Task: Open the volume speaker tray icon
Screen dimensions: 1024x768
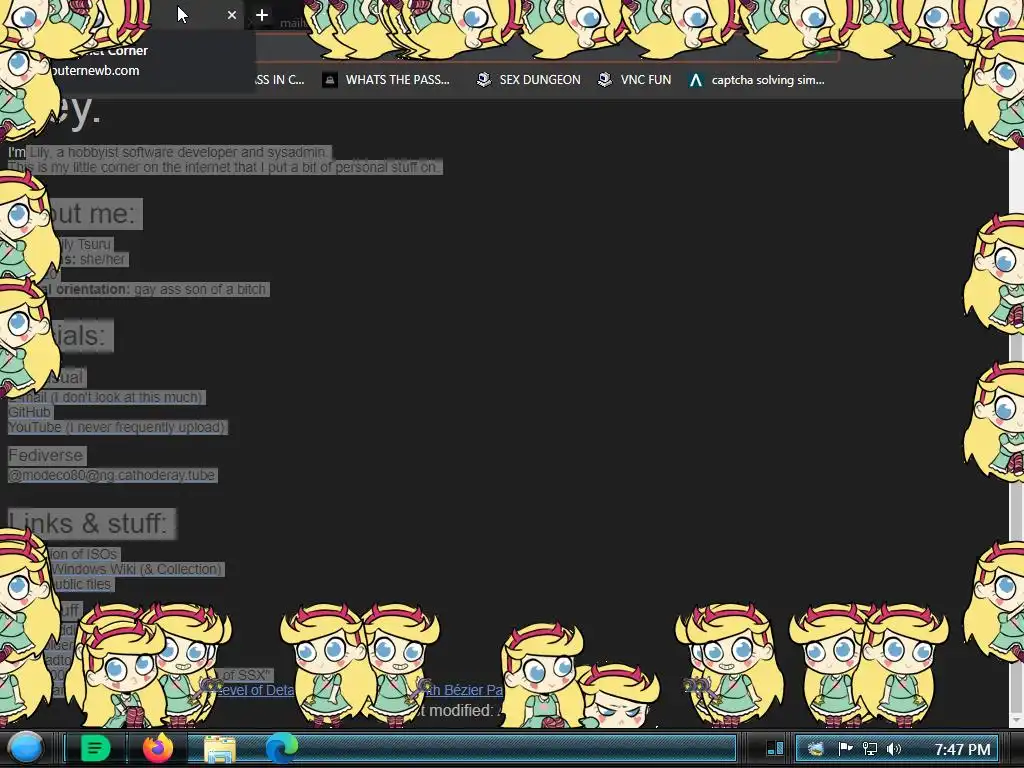Action: (x=893, y=748)
